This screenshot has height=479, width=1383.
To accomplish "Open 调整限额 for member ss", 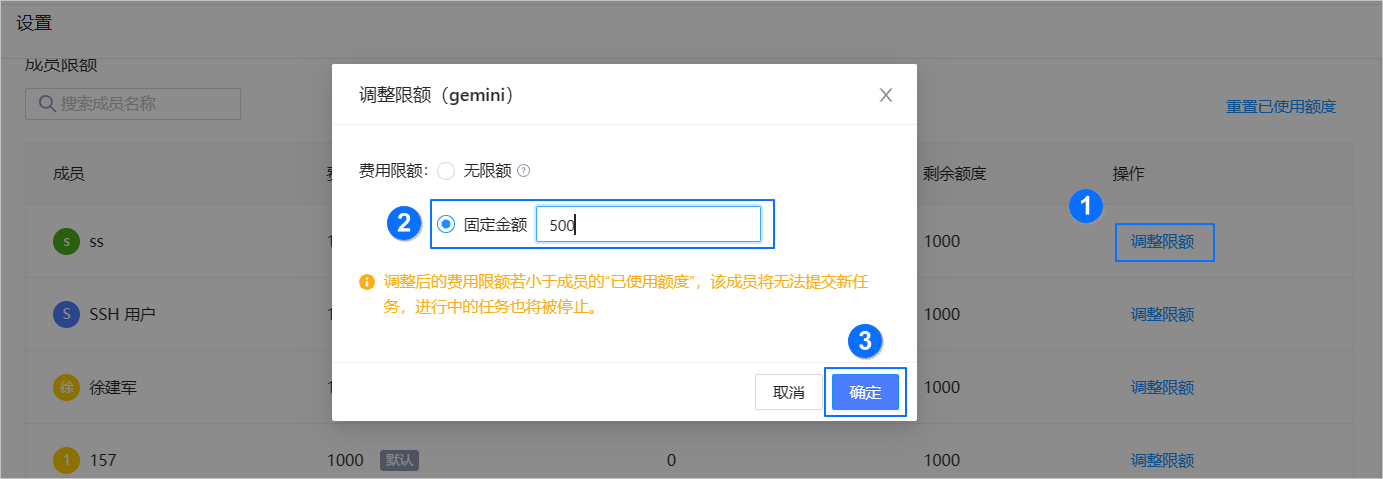I will pyautogui.click(x=1162, y=242).
